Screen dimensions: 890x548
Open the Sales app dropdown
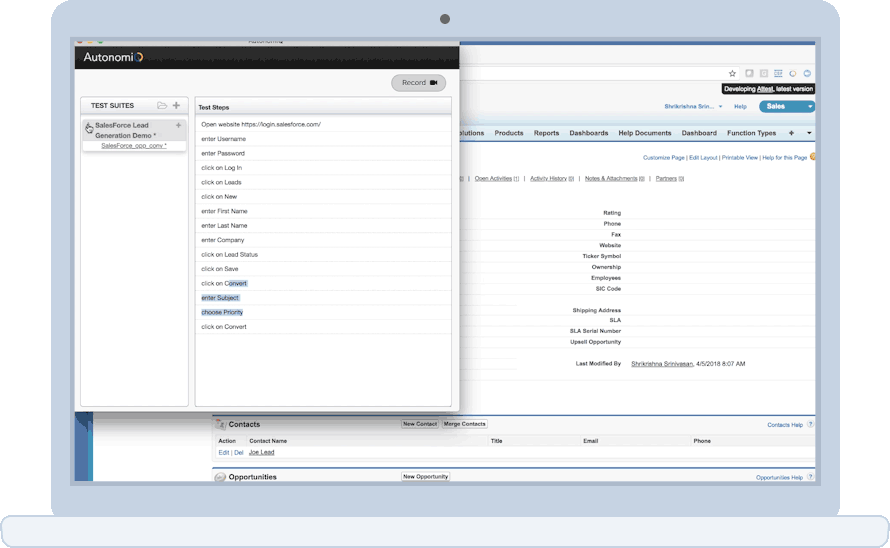(x=787, y=107)
